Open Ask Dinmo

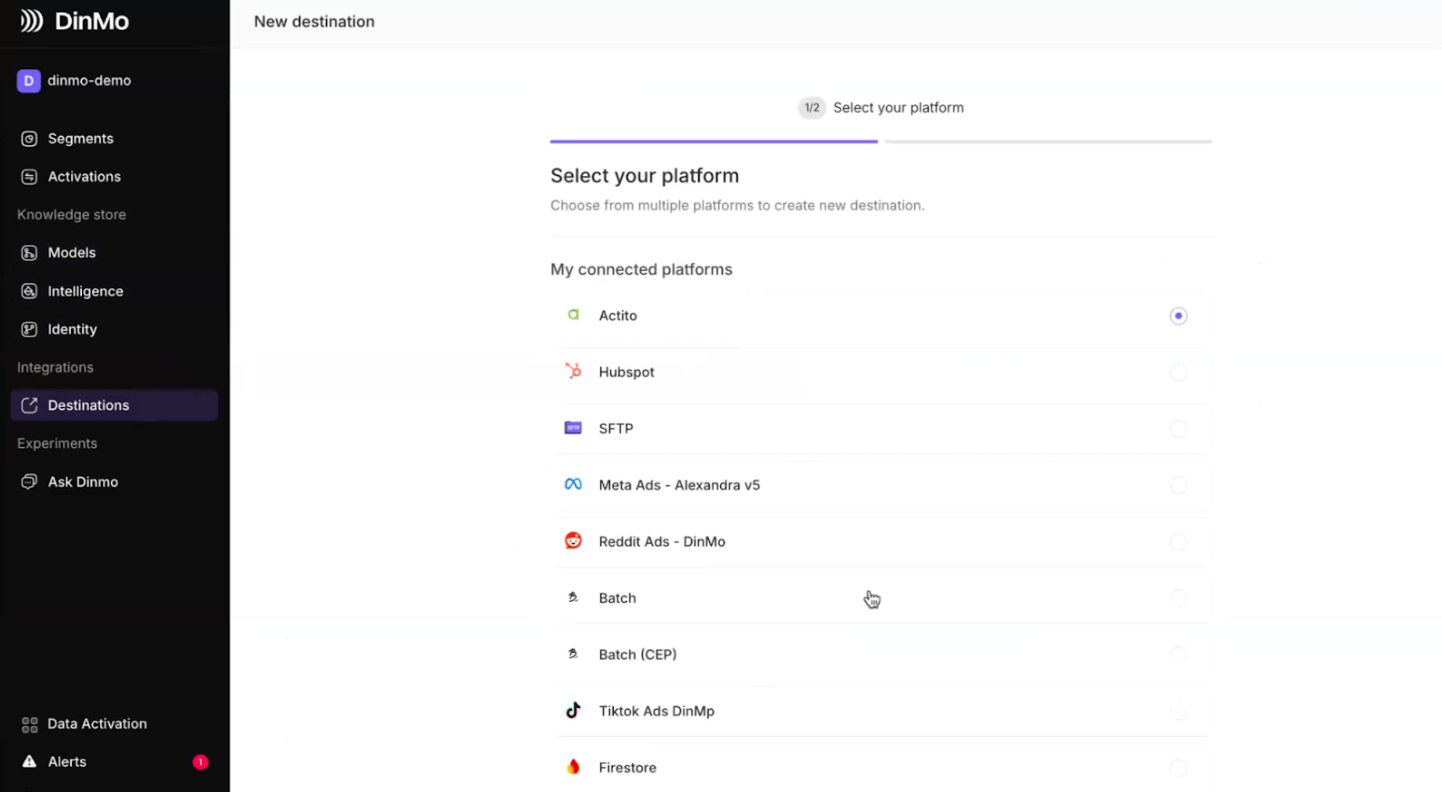tap(114, 482)
